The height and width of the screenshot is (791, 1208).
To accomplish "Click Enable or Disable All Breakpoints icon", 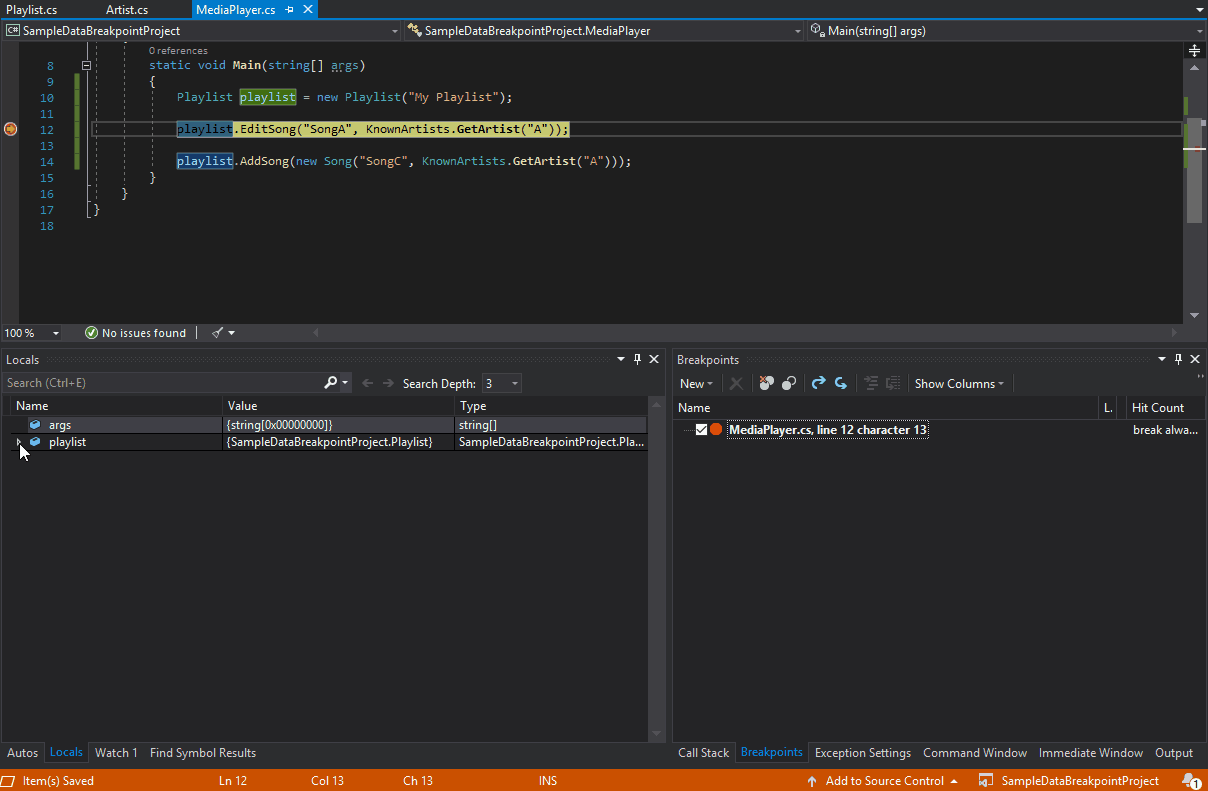I will coord(789,383).
